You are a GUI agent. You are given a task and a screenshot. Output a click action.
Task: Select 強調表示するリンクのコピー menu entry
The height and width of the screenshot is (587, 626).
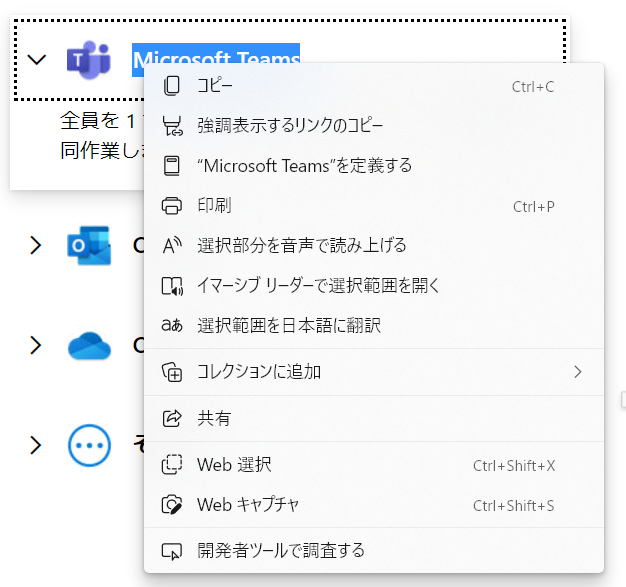tap(374, 126)
